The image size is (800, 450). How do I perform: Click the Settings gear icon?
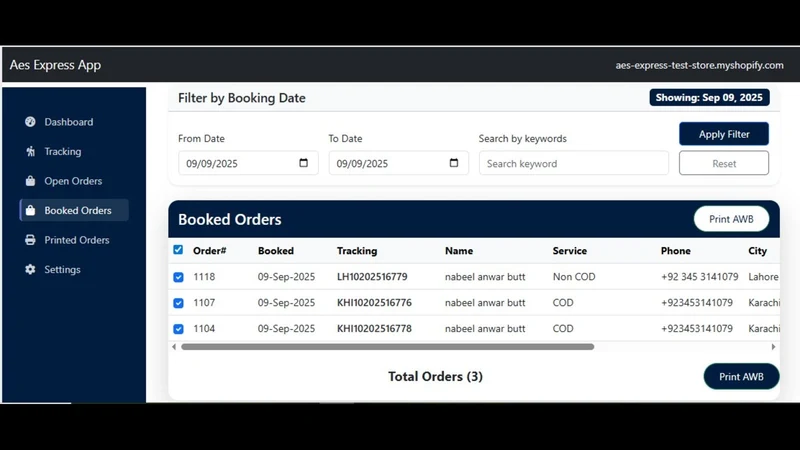click(x=31, y=269)
